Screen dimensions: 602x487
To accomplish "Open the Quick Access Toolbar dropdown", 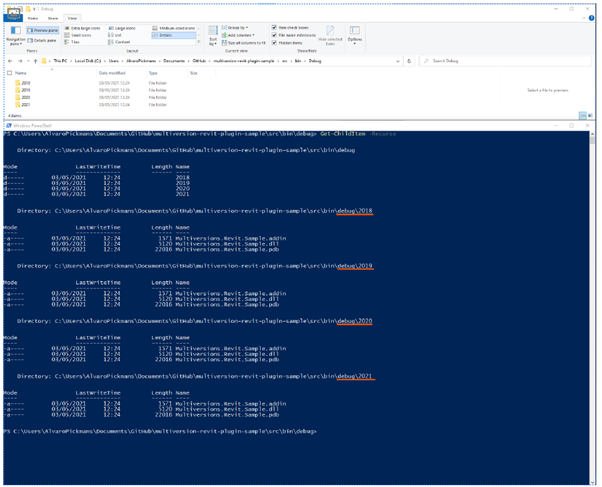I will point(34,9).
